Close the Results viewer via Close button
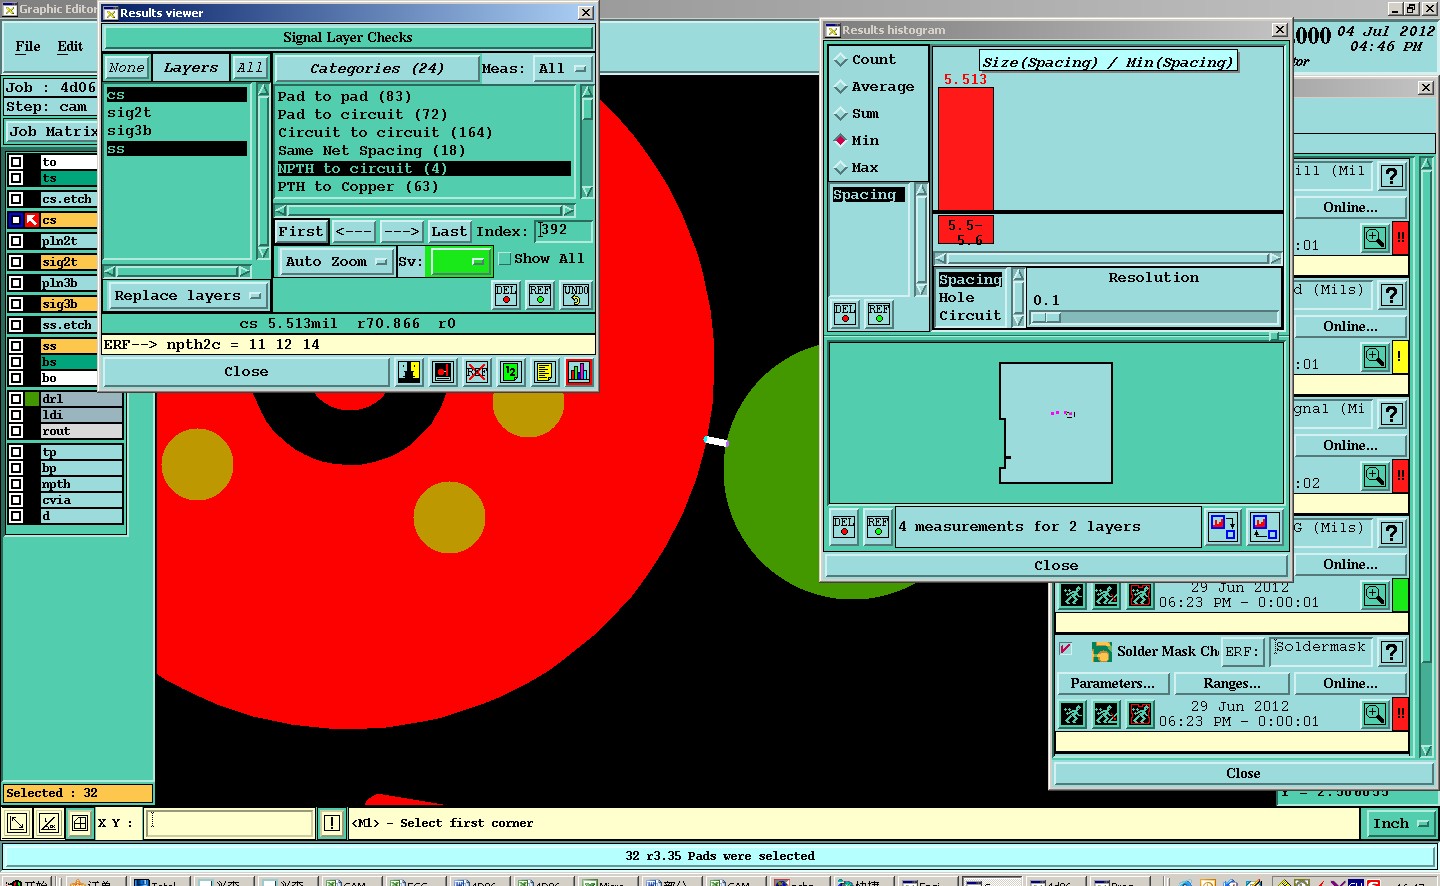This screenshot has width=1440, height=886. click(x=246, y=372)
